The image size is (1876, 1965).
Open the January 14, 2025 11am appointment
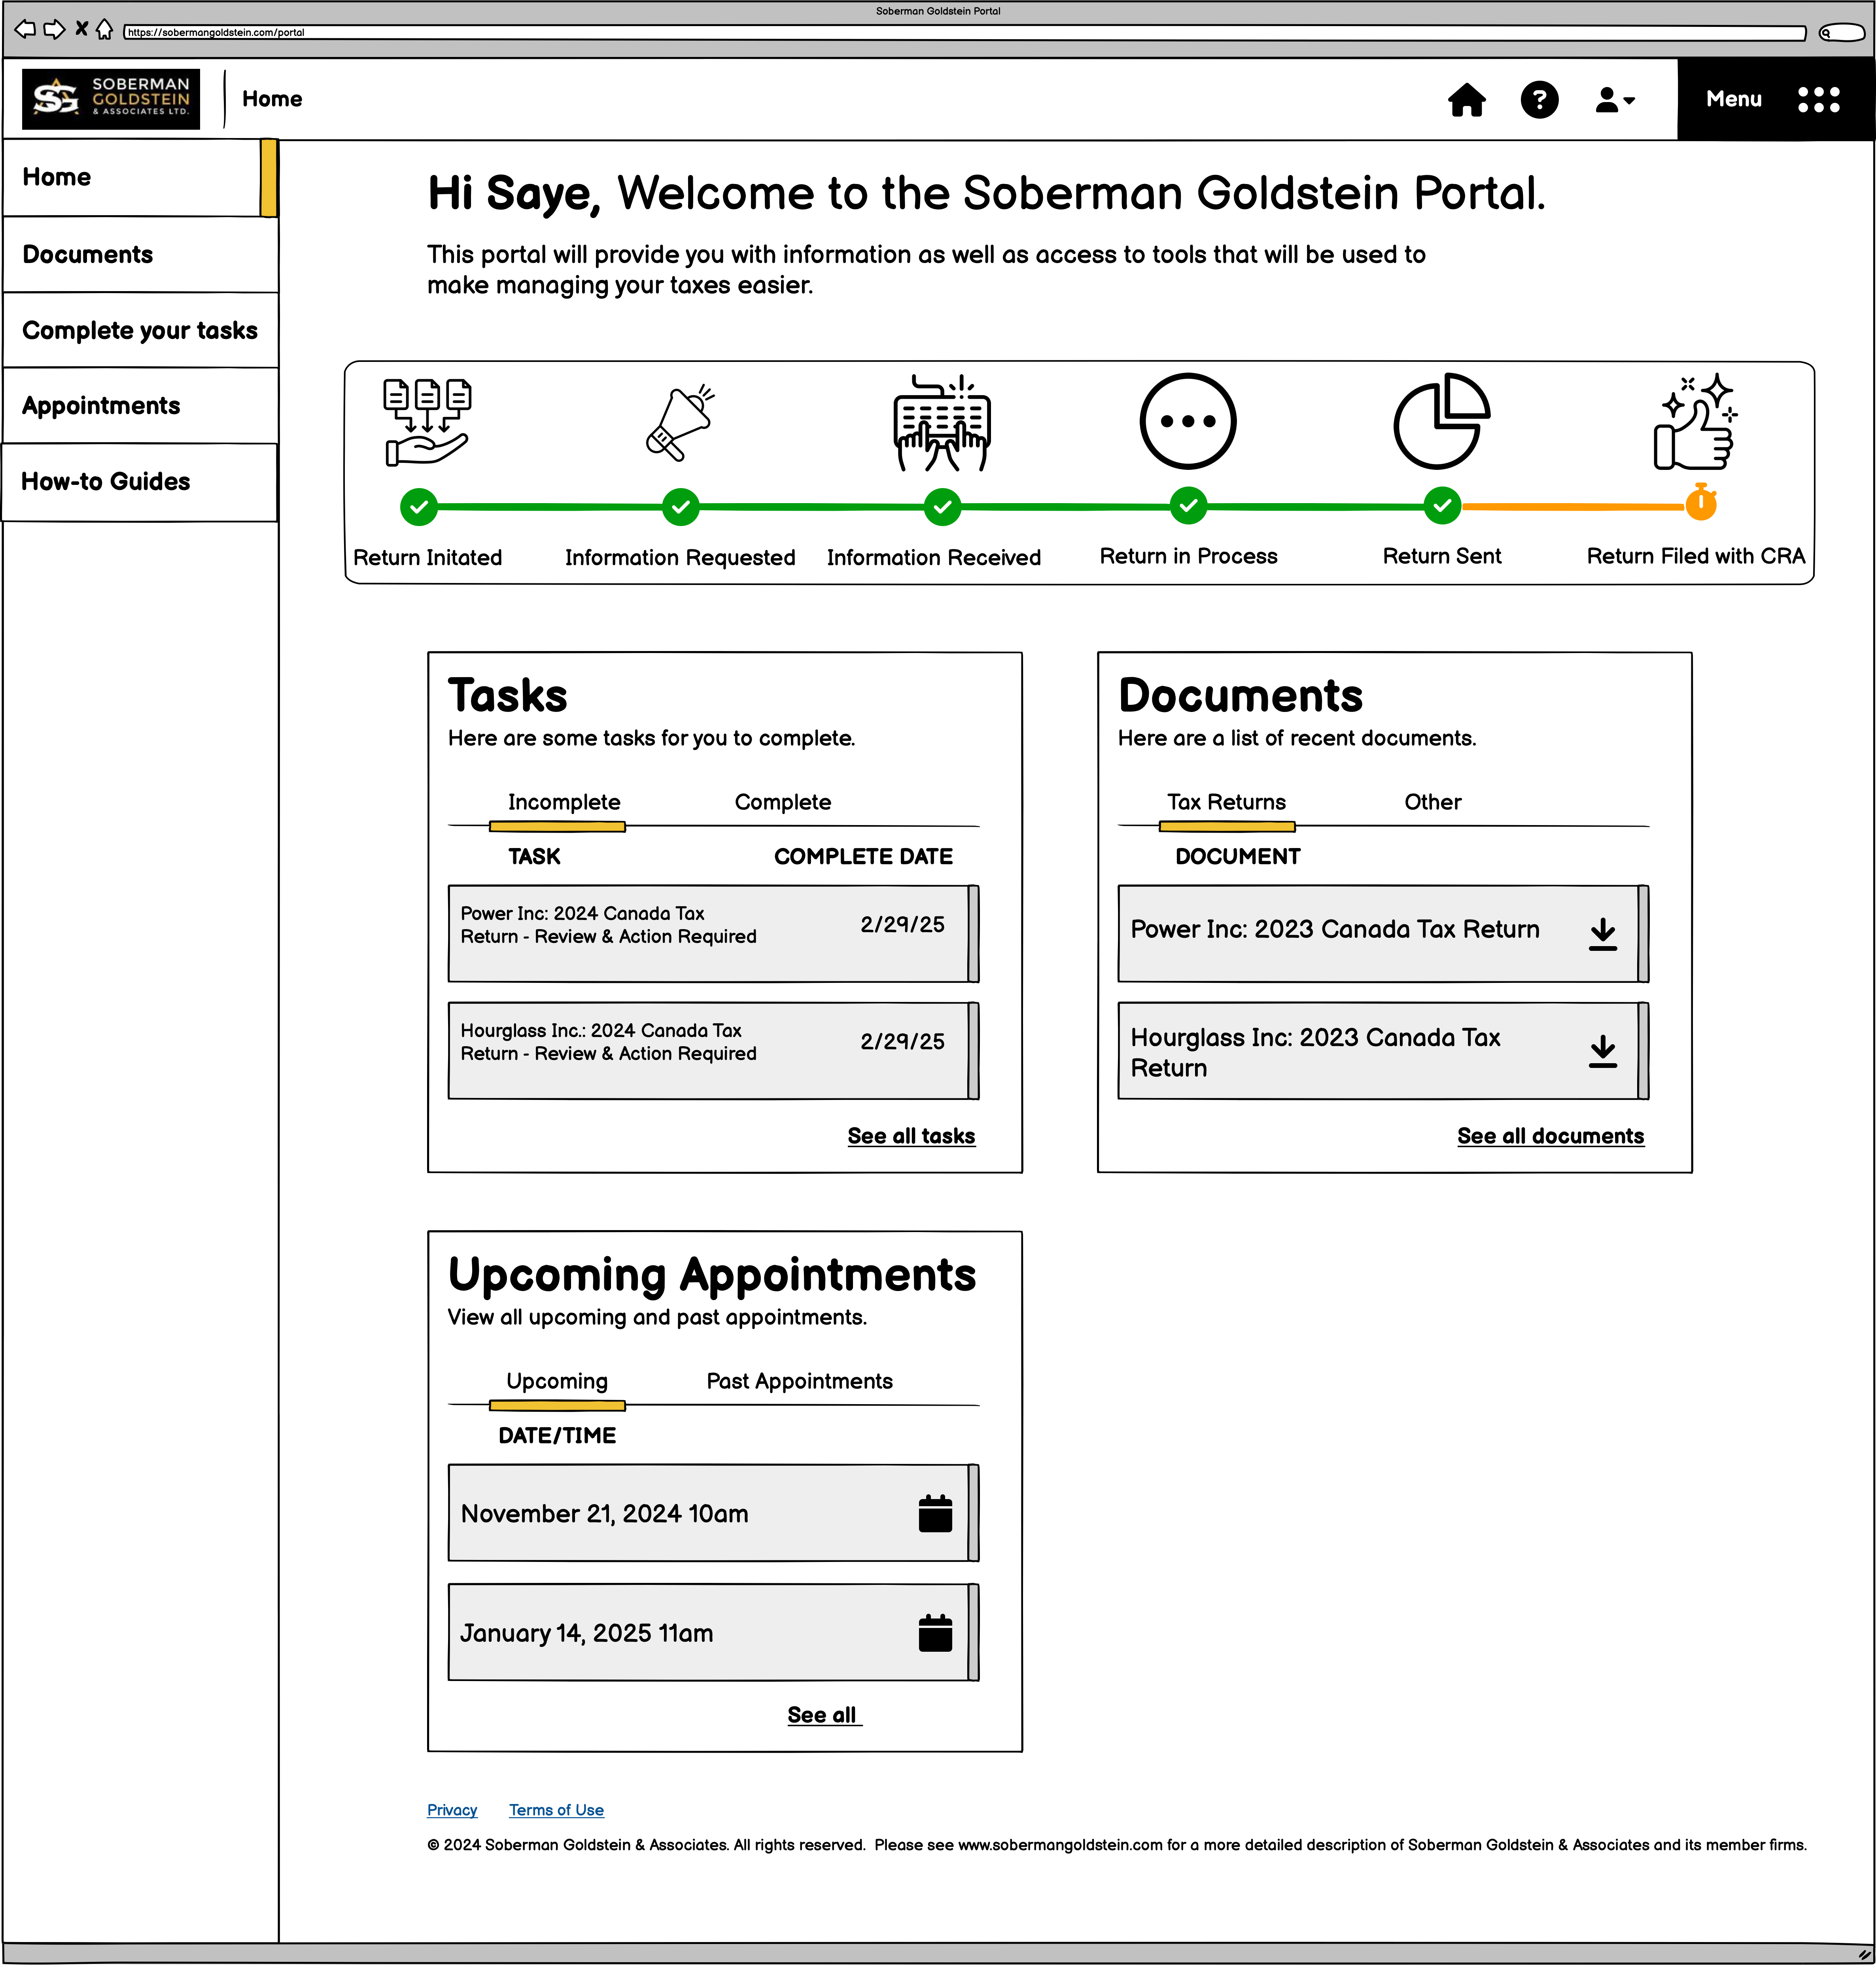(713, 1632)
